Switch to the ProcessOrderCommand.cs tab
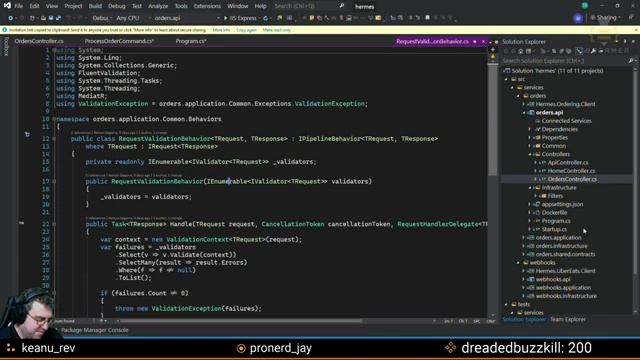 point(119,41)
